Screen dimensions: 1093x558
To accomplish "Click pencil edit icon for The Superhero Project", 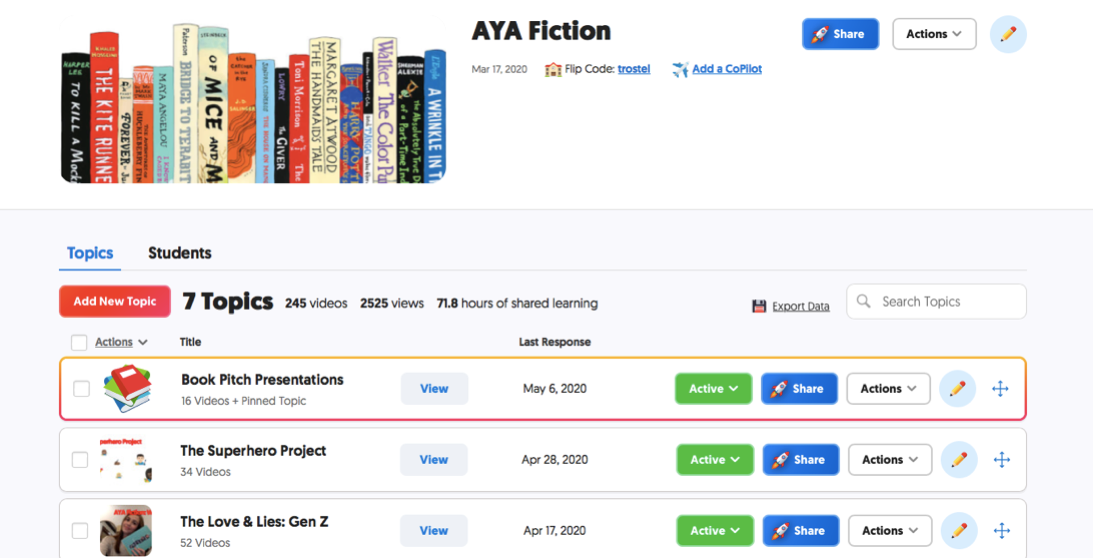I will [x=959, y=460].
